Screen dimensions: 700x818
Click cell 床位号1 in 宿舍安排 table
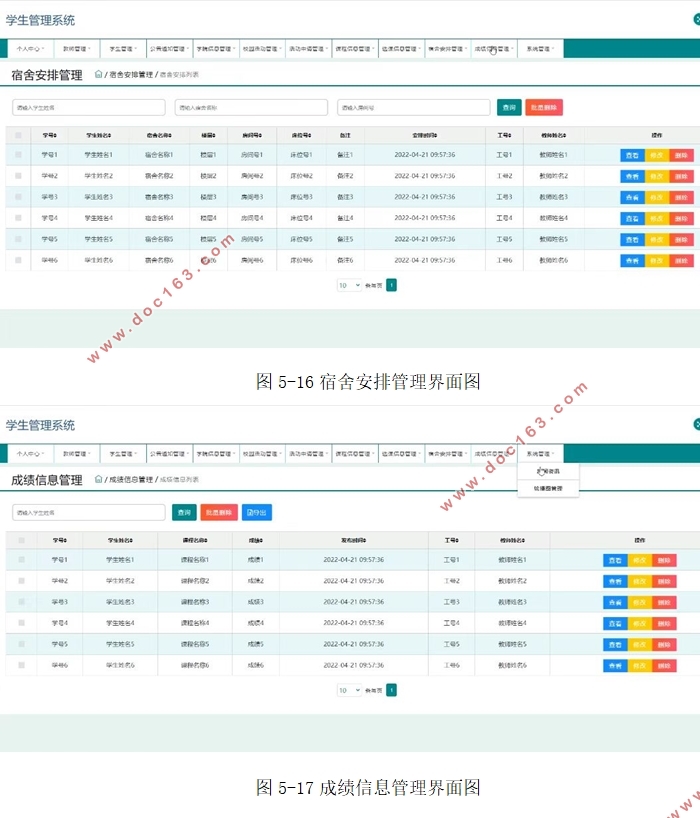point(301,155)
